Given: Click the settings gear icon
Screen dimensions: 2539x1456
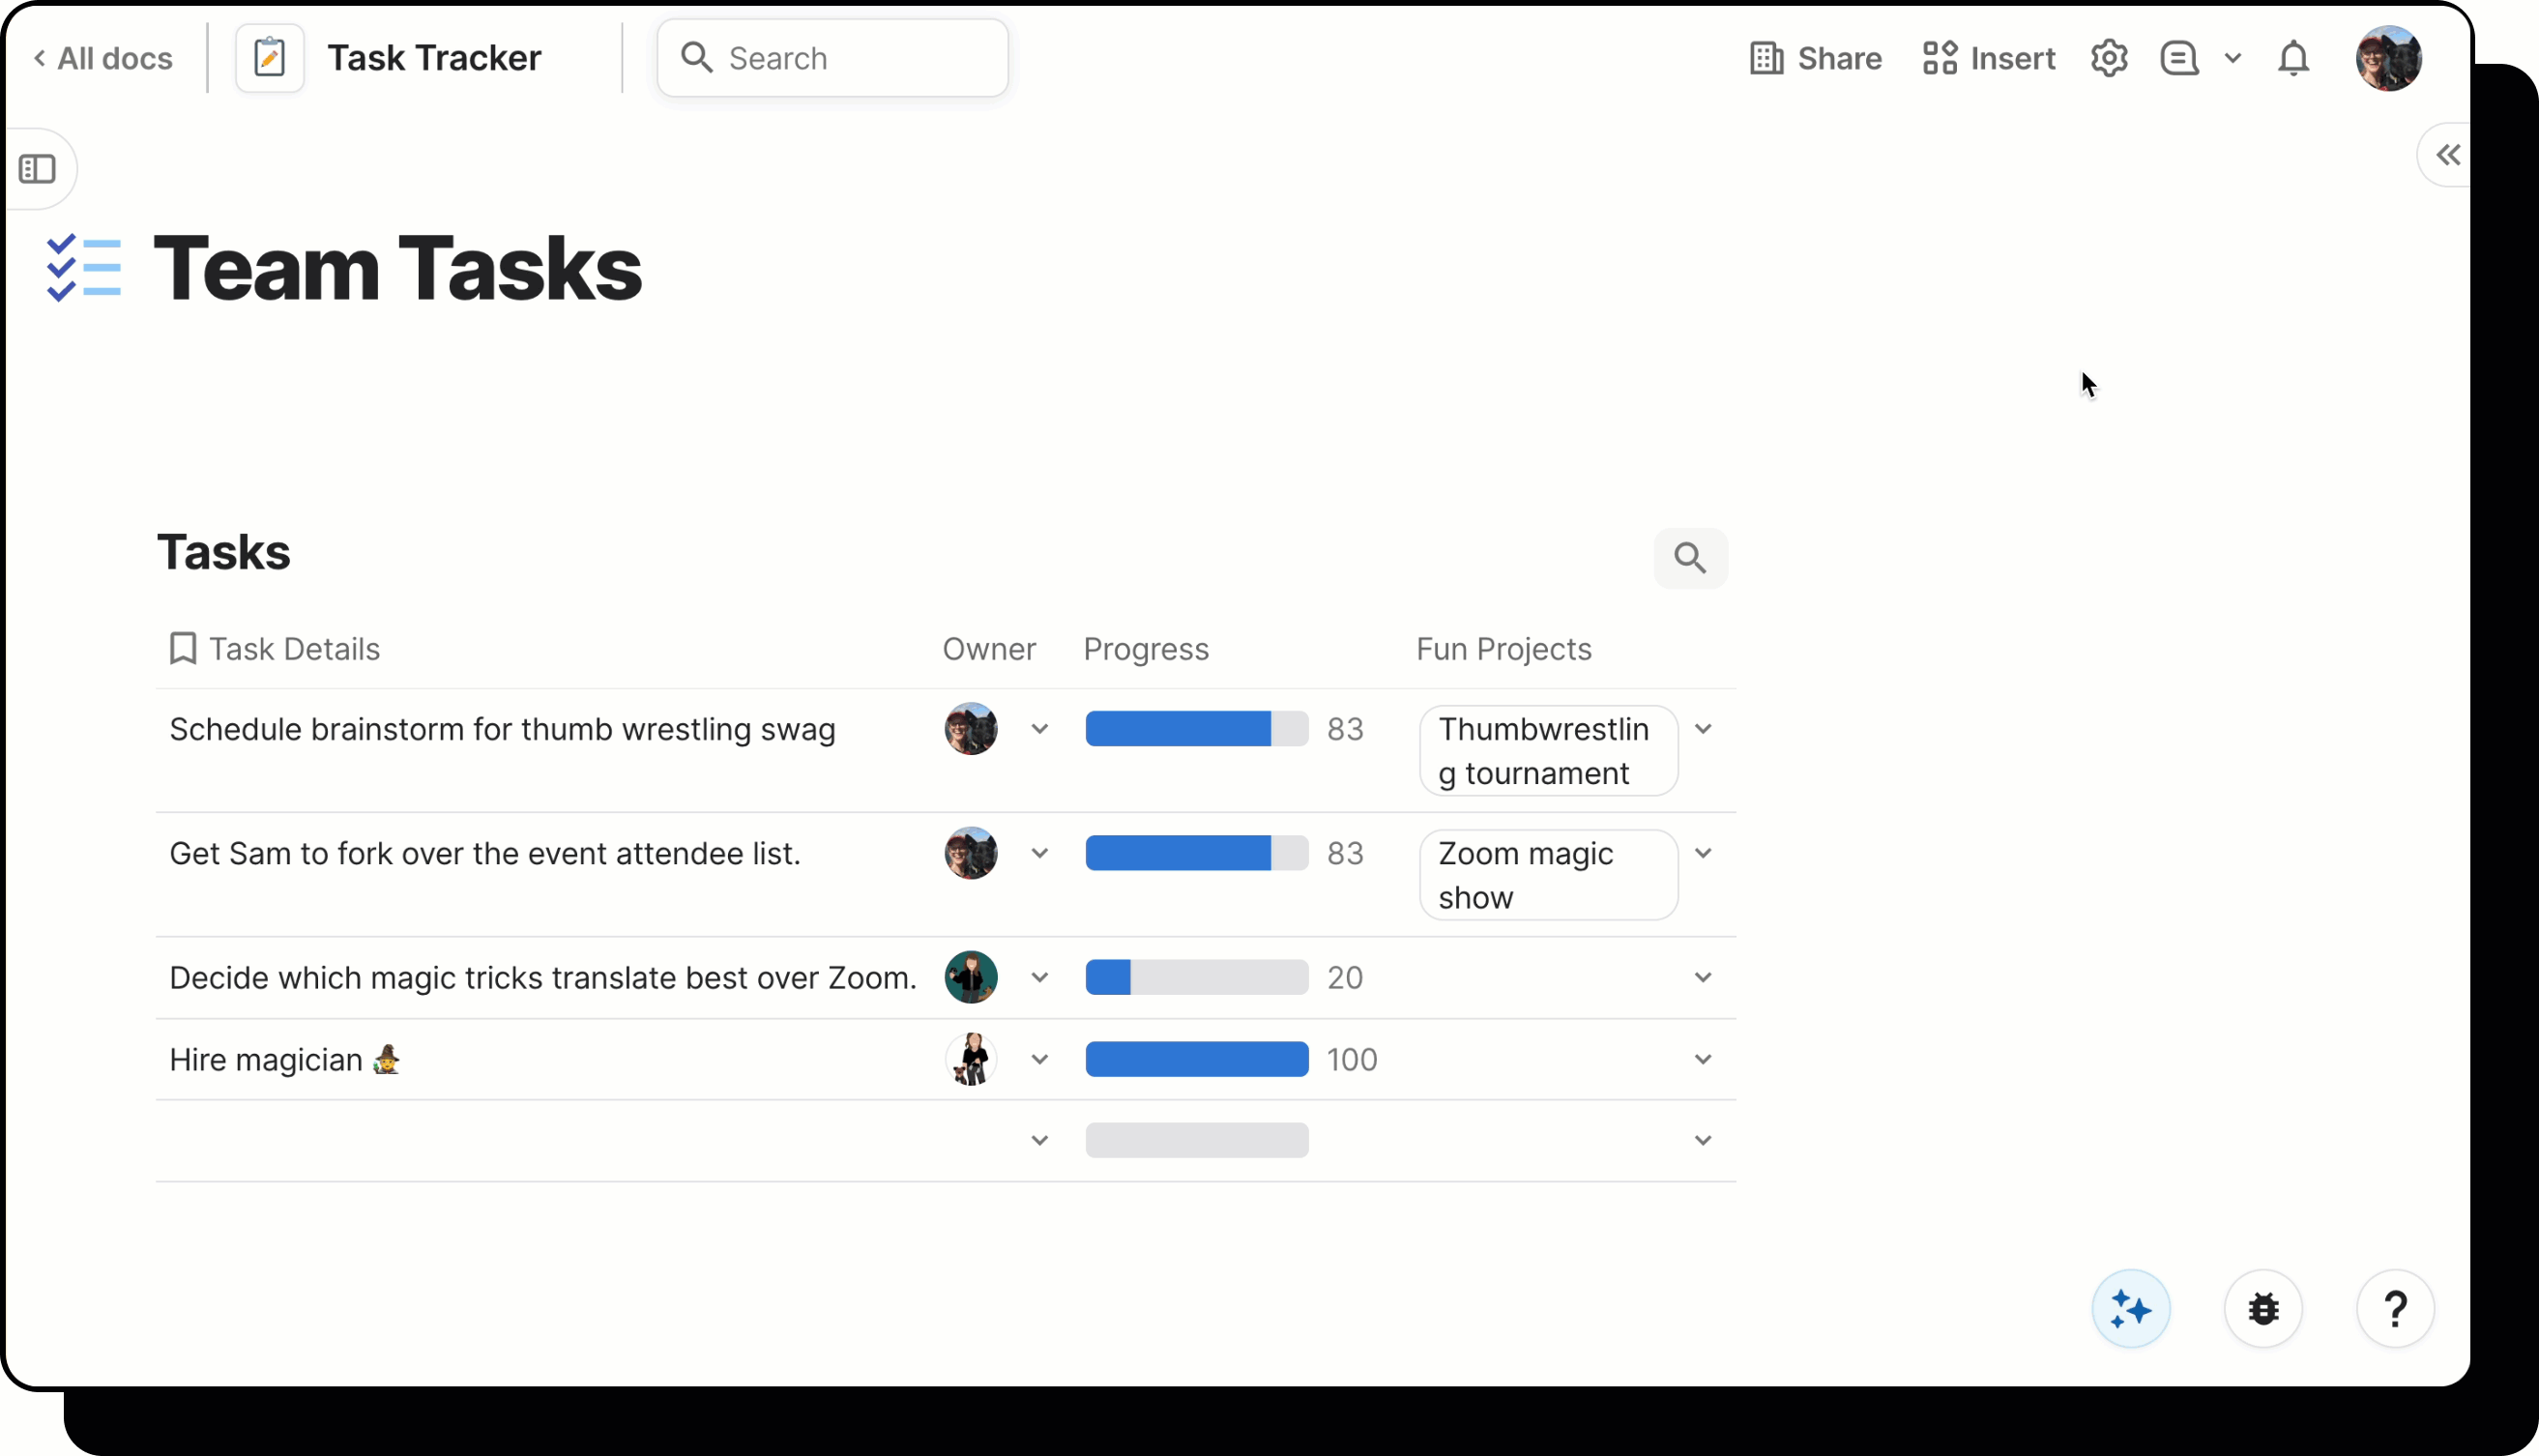Looking at the screenshot, I should pyautogui.click(x=2108, y=58).
